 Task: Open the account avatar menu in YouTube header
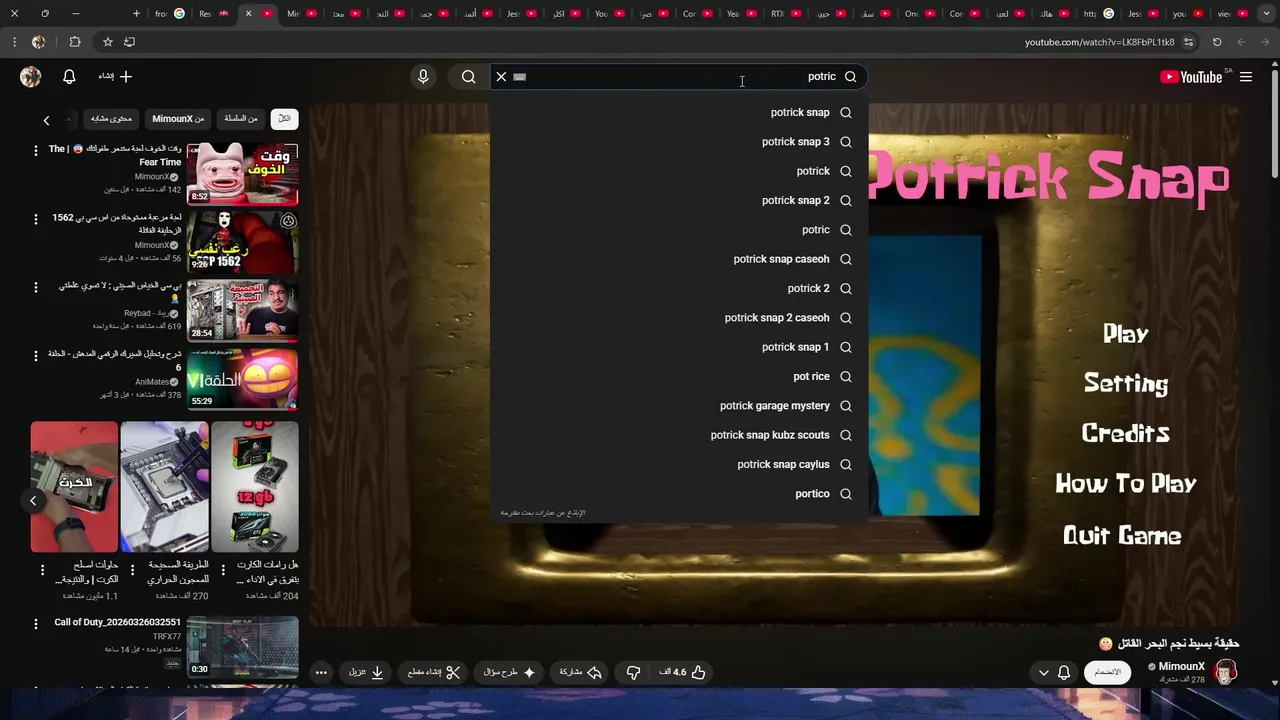point(31,77)
